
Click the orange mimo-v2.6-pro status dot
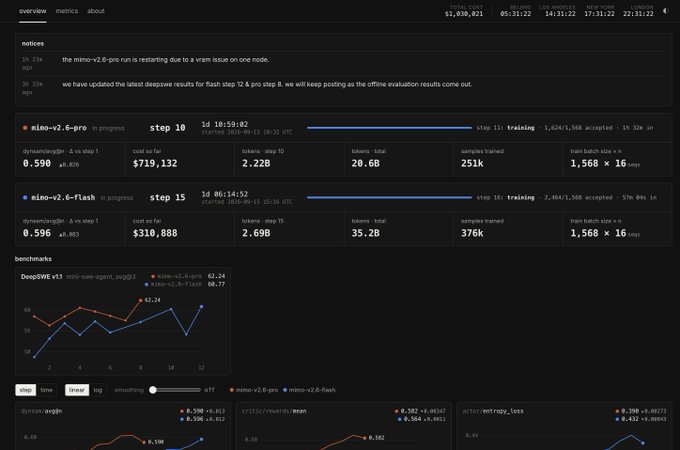(25, 128)
